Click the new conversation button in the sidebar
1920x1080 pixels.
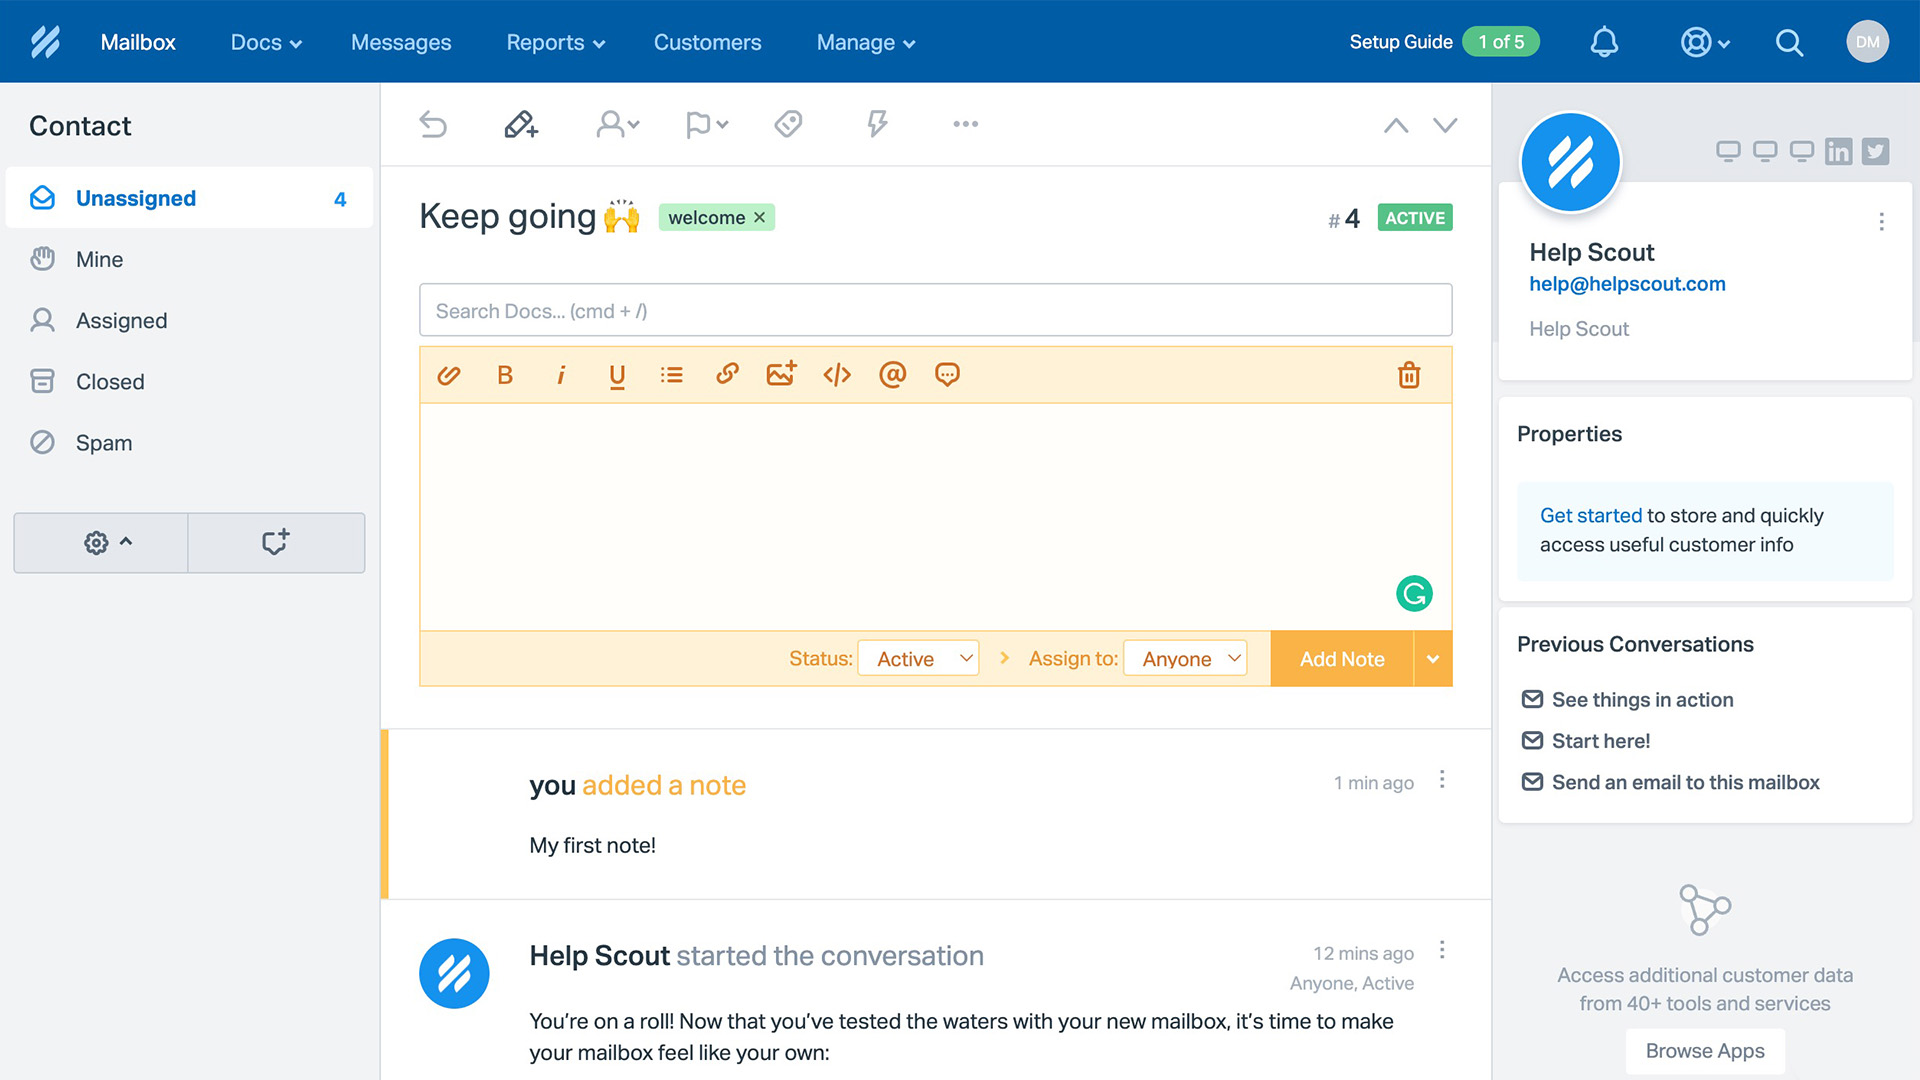pyautogui.click(x=276, y=543)
